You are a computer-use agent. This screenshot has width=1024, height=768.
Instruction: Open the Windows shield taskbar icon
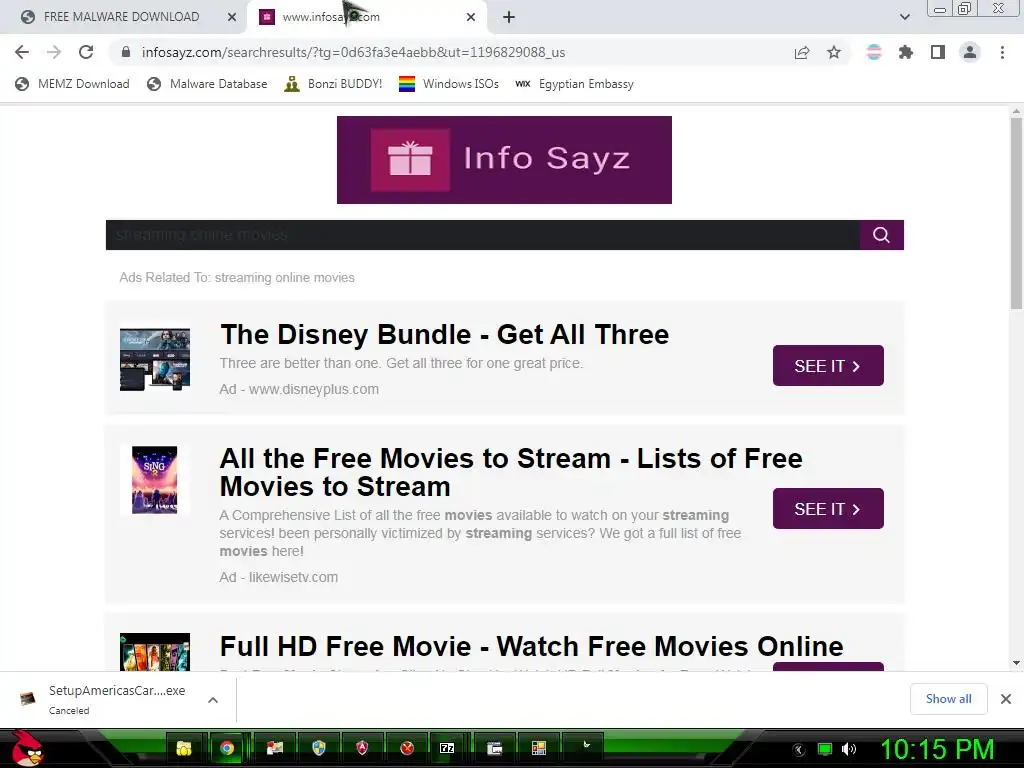(x=319, y=748)
